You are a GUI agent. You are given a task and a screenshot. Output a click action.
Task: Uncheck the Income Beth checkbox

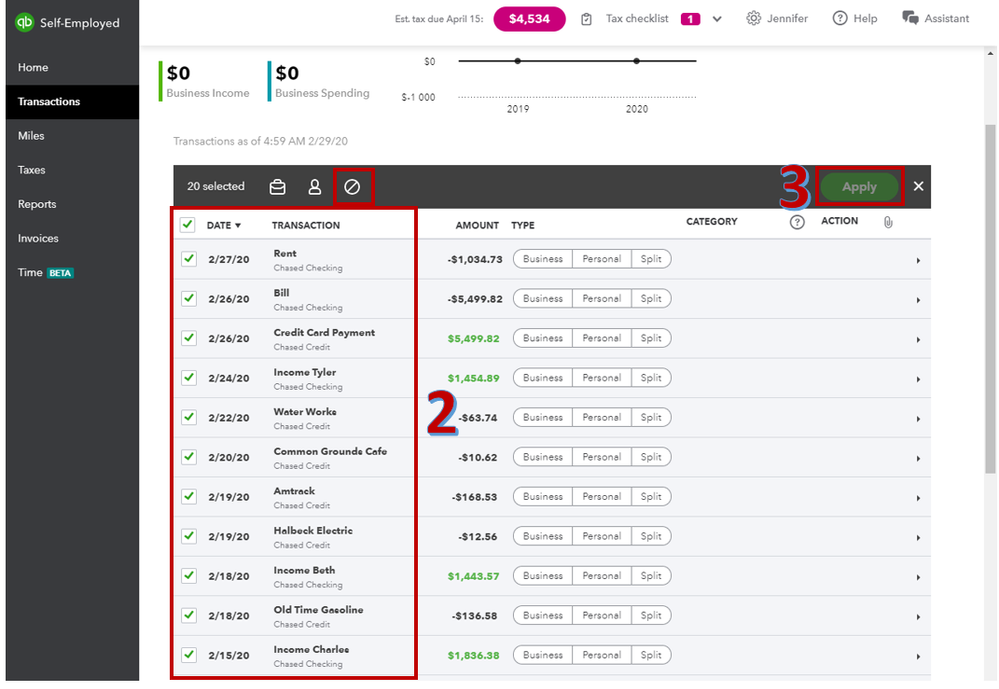pos(189,575)
